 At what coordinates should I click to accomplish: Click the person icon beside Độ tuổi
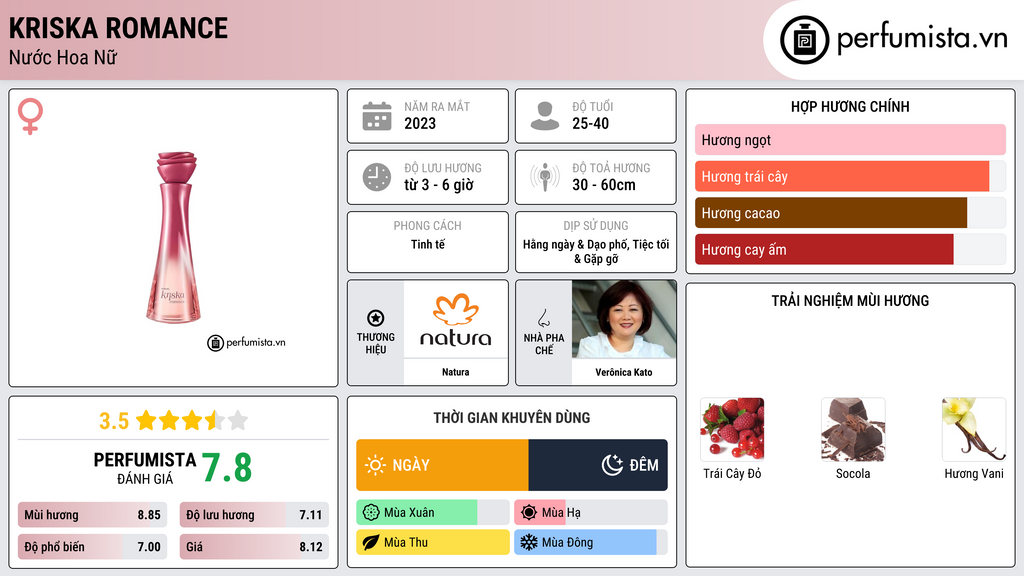click(x=545, y=116)
